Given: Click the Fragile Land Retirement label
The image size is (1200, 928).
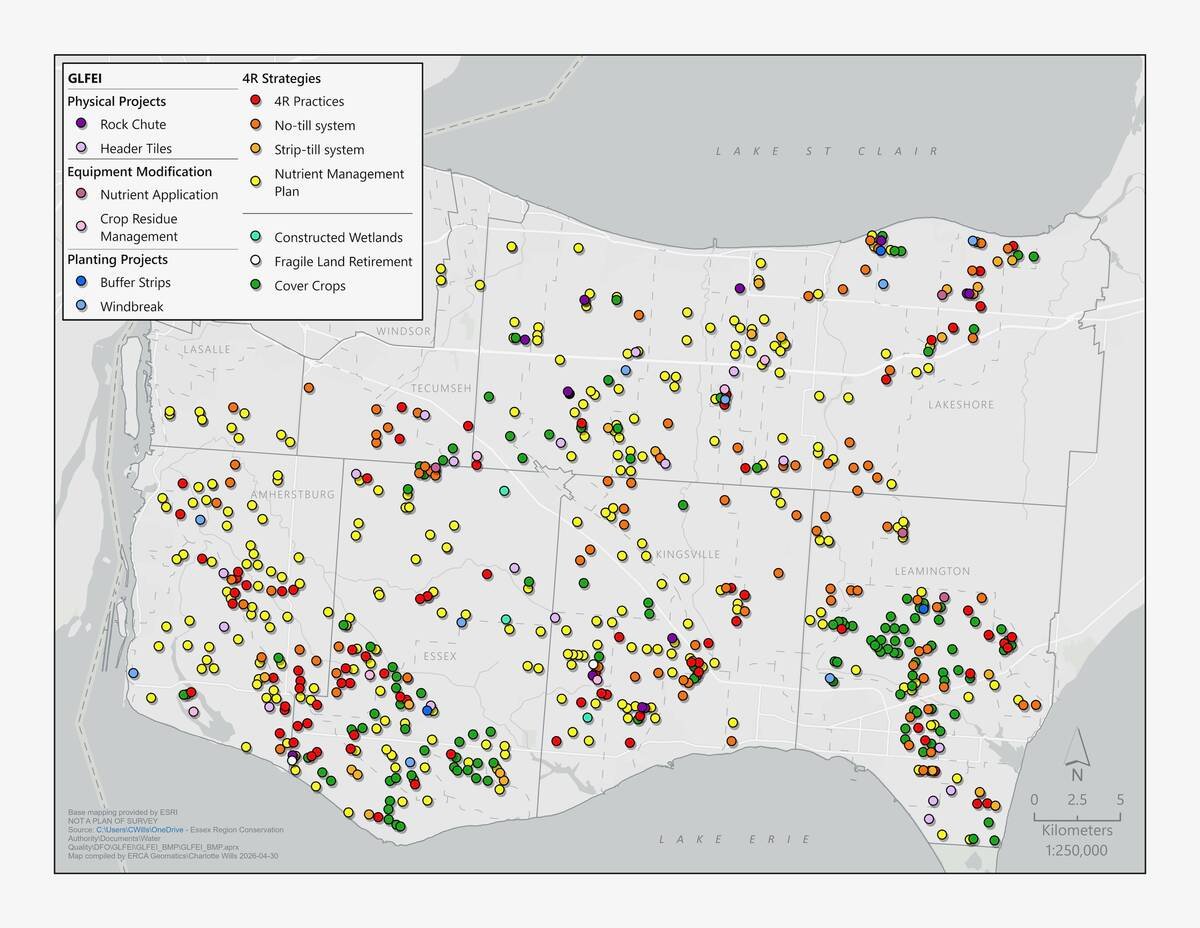Looking at the screenshot, I should pos(343,261).
